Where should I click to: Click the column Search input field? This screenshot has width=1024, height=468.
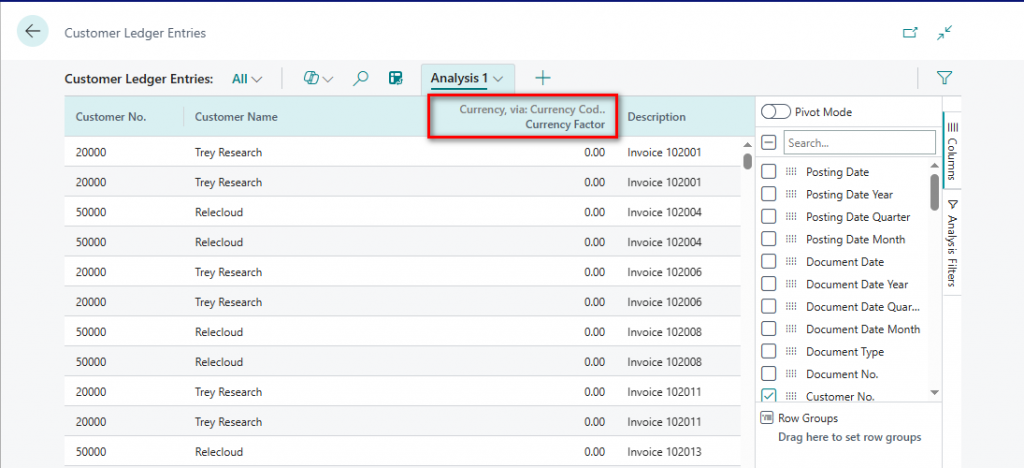pyautogui.click(x=860, y=142)
